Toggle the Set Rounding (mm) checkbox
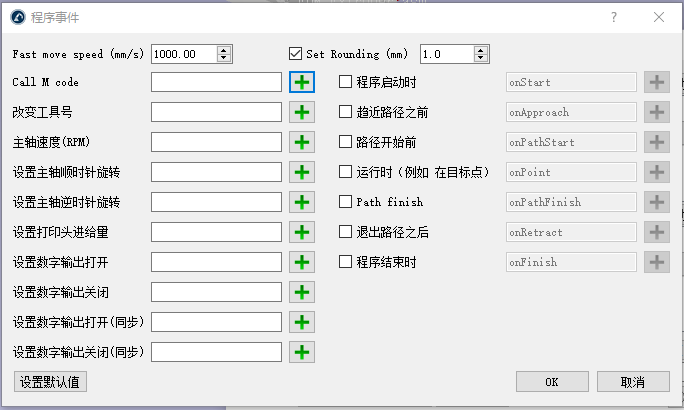Screen dimensions: 684x410 click(x=295, y=54)
